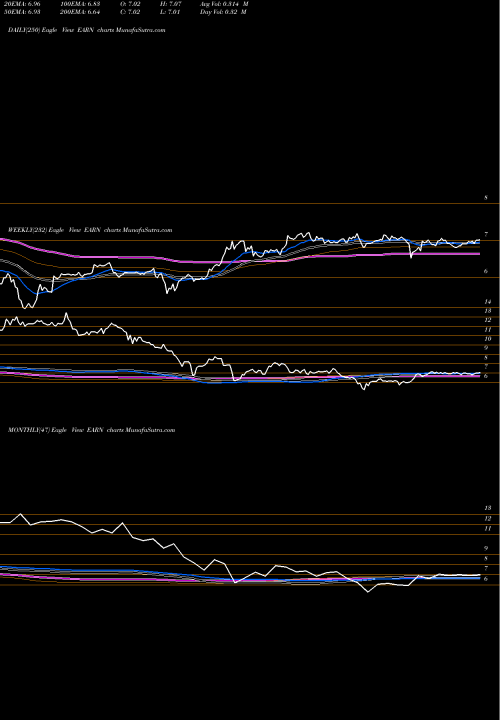Select the low price L: 7.01
The image size is (500, 720).
(170, 12)
